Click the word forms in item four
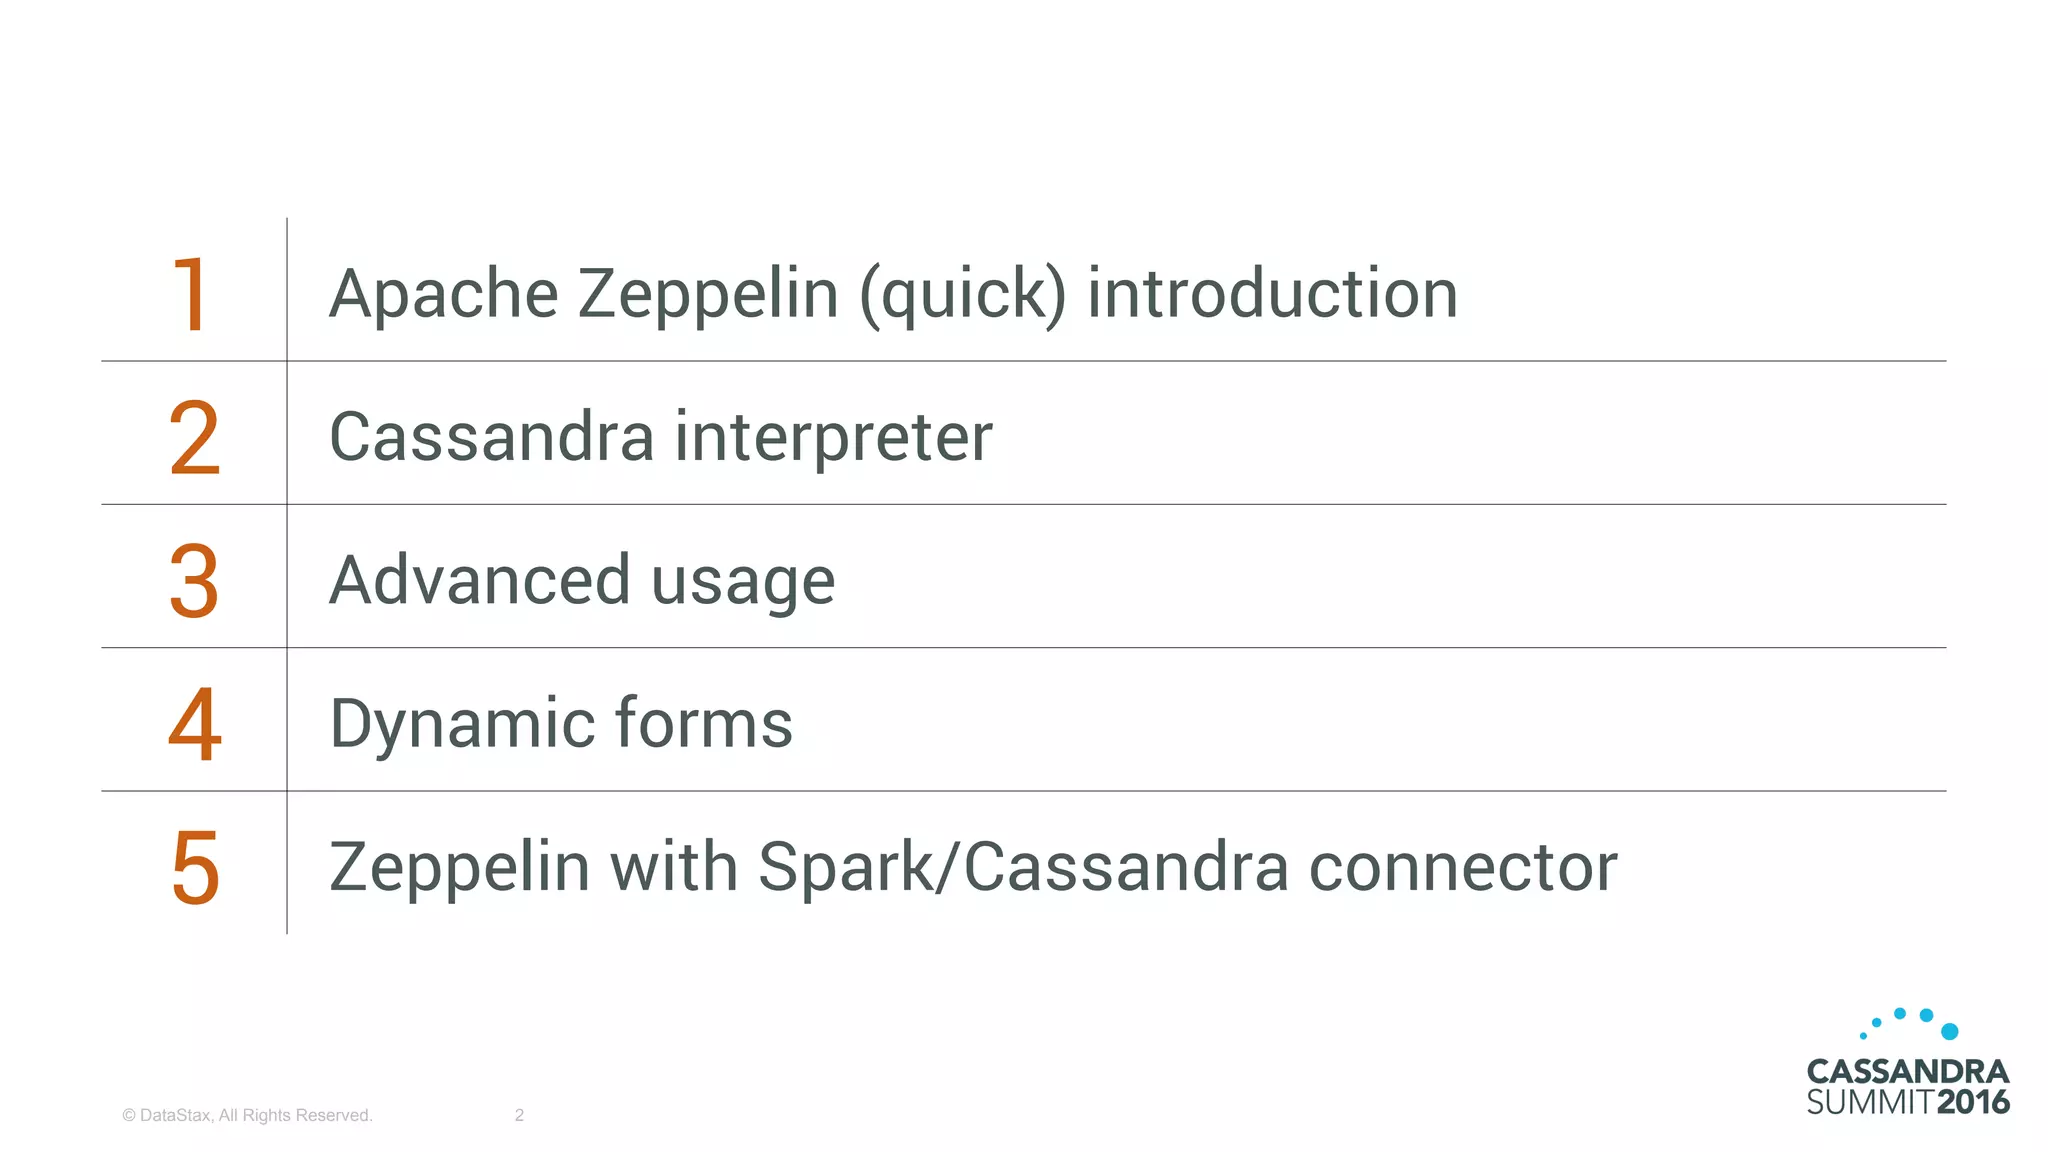 [x=703, y=723]
